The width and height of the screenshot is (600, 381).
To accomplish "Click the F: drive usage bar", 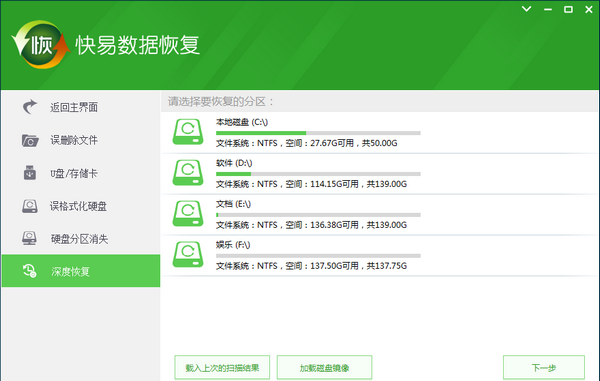I will click(318, 256).
